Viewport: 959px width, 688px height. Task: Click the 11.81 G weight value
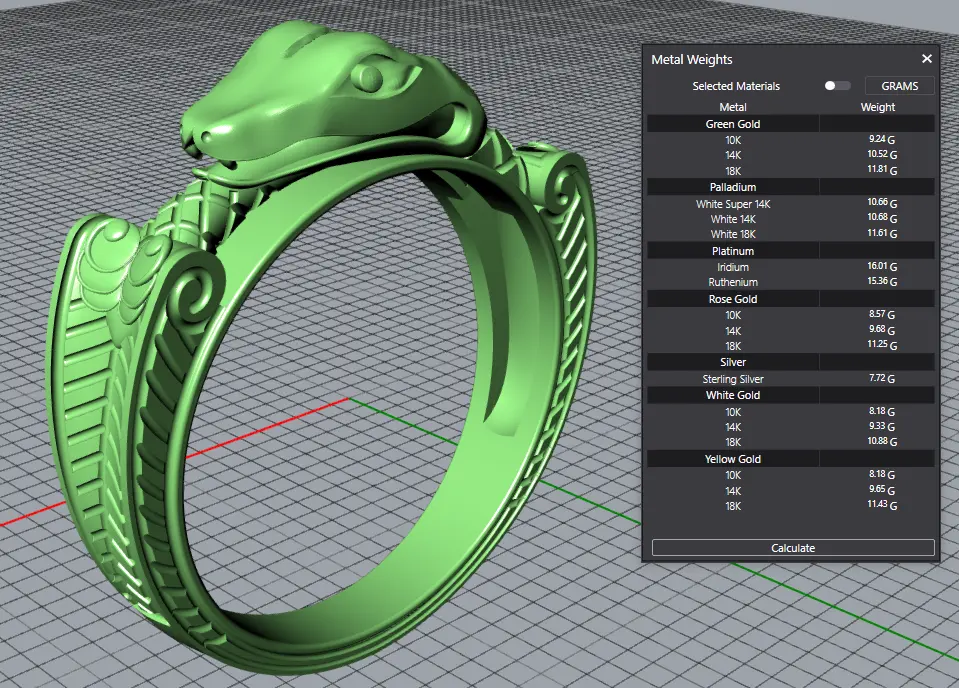point(882,169)
